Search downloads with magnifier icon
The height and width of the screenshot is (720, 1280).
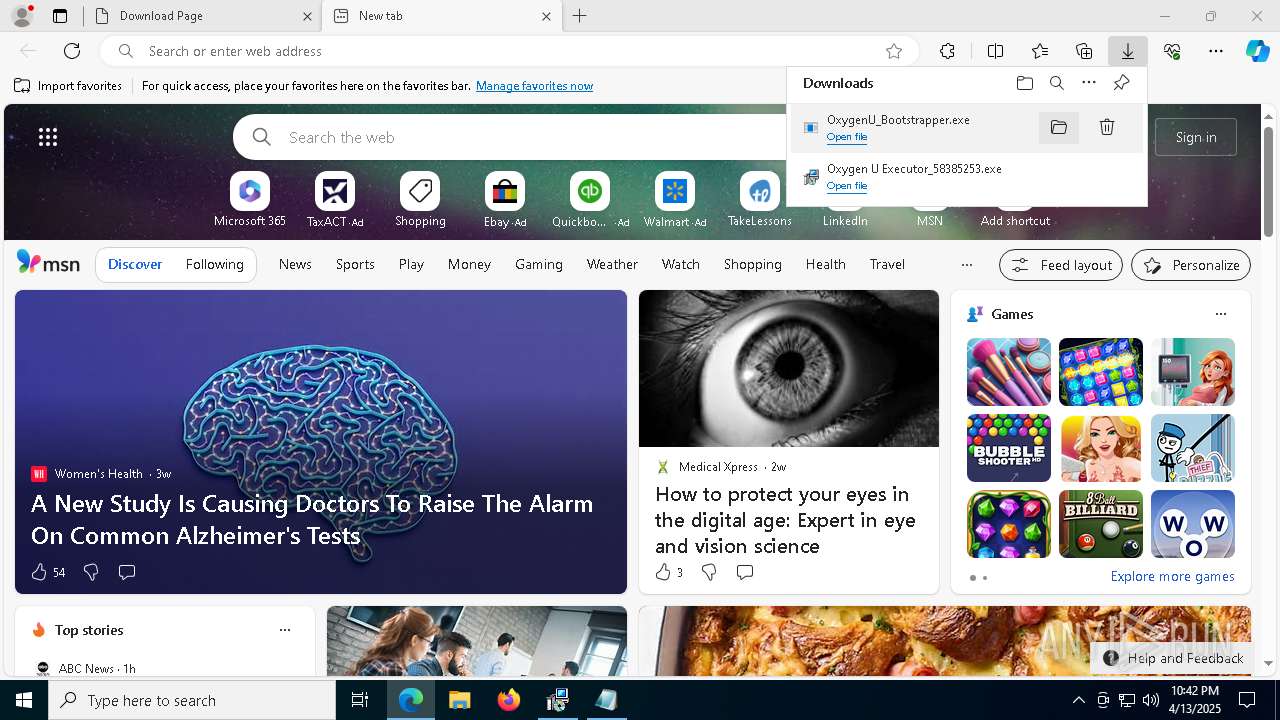[1057, 83]
